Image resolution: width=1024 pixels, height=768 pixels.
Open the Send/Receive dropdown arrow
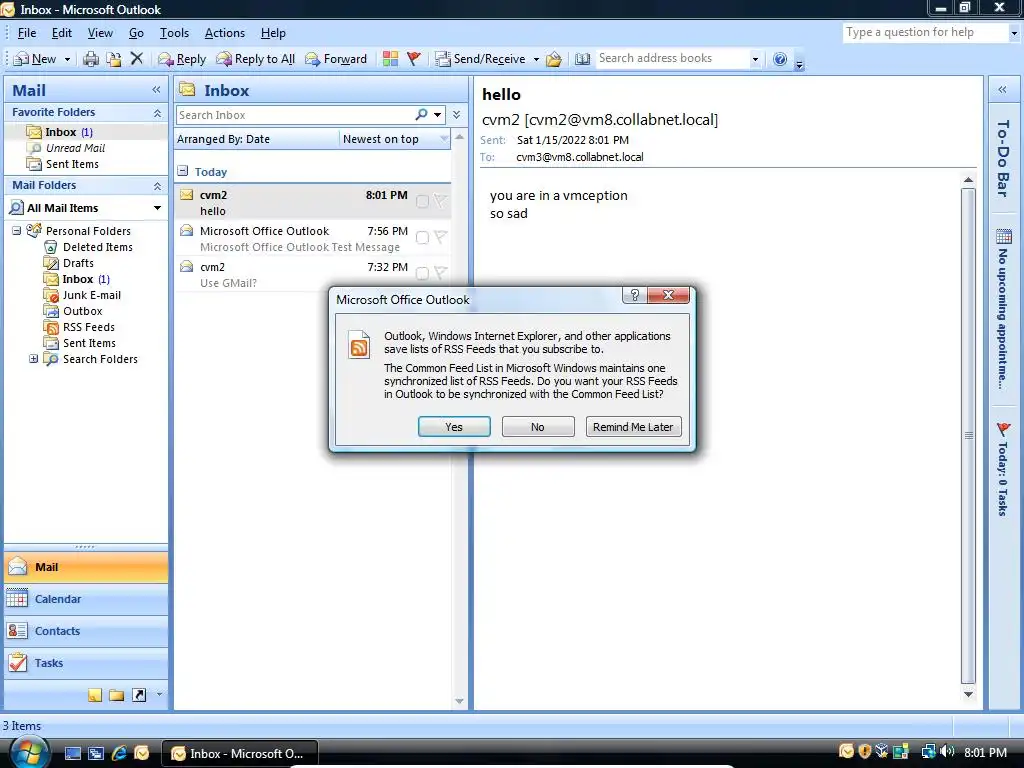coord(536,59)
